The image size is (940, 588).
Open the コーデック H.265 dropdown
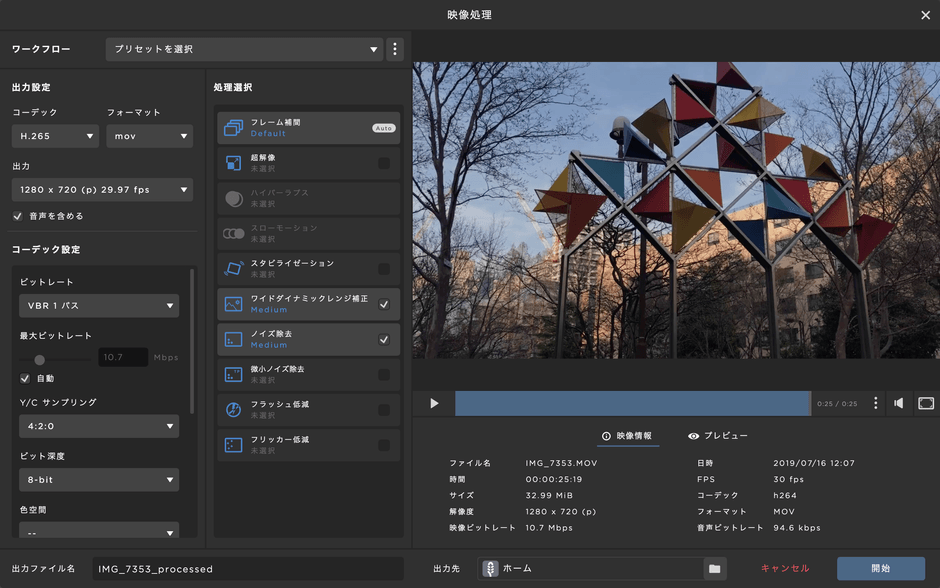click(55, 136)
